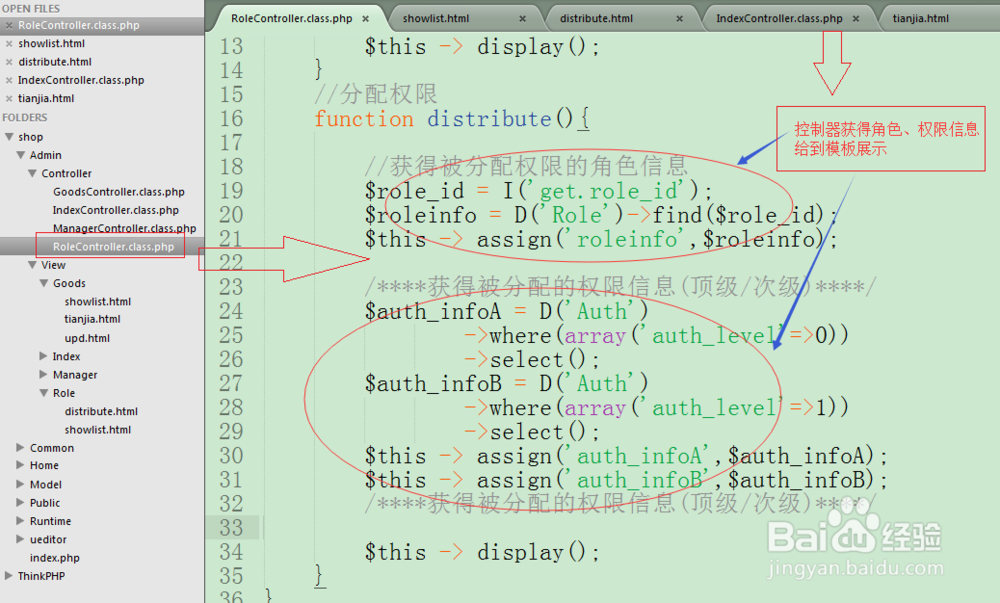Screen dimensions: 1000x603
Task: Click line number 33 in gutter
Action: pos(232,528)
